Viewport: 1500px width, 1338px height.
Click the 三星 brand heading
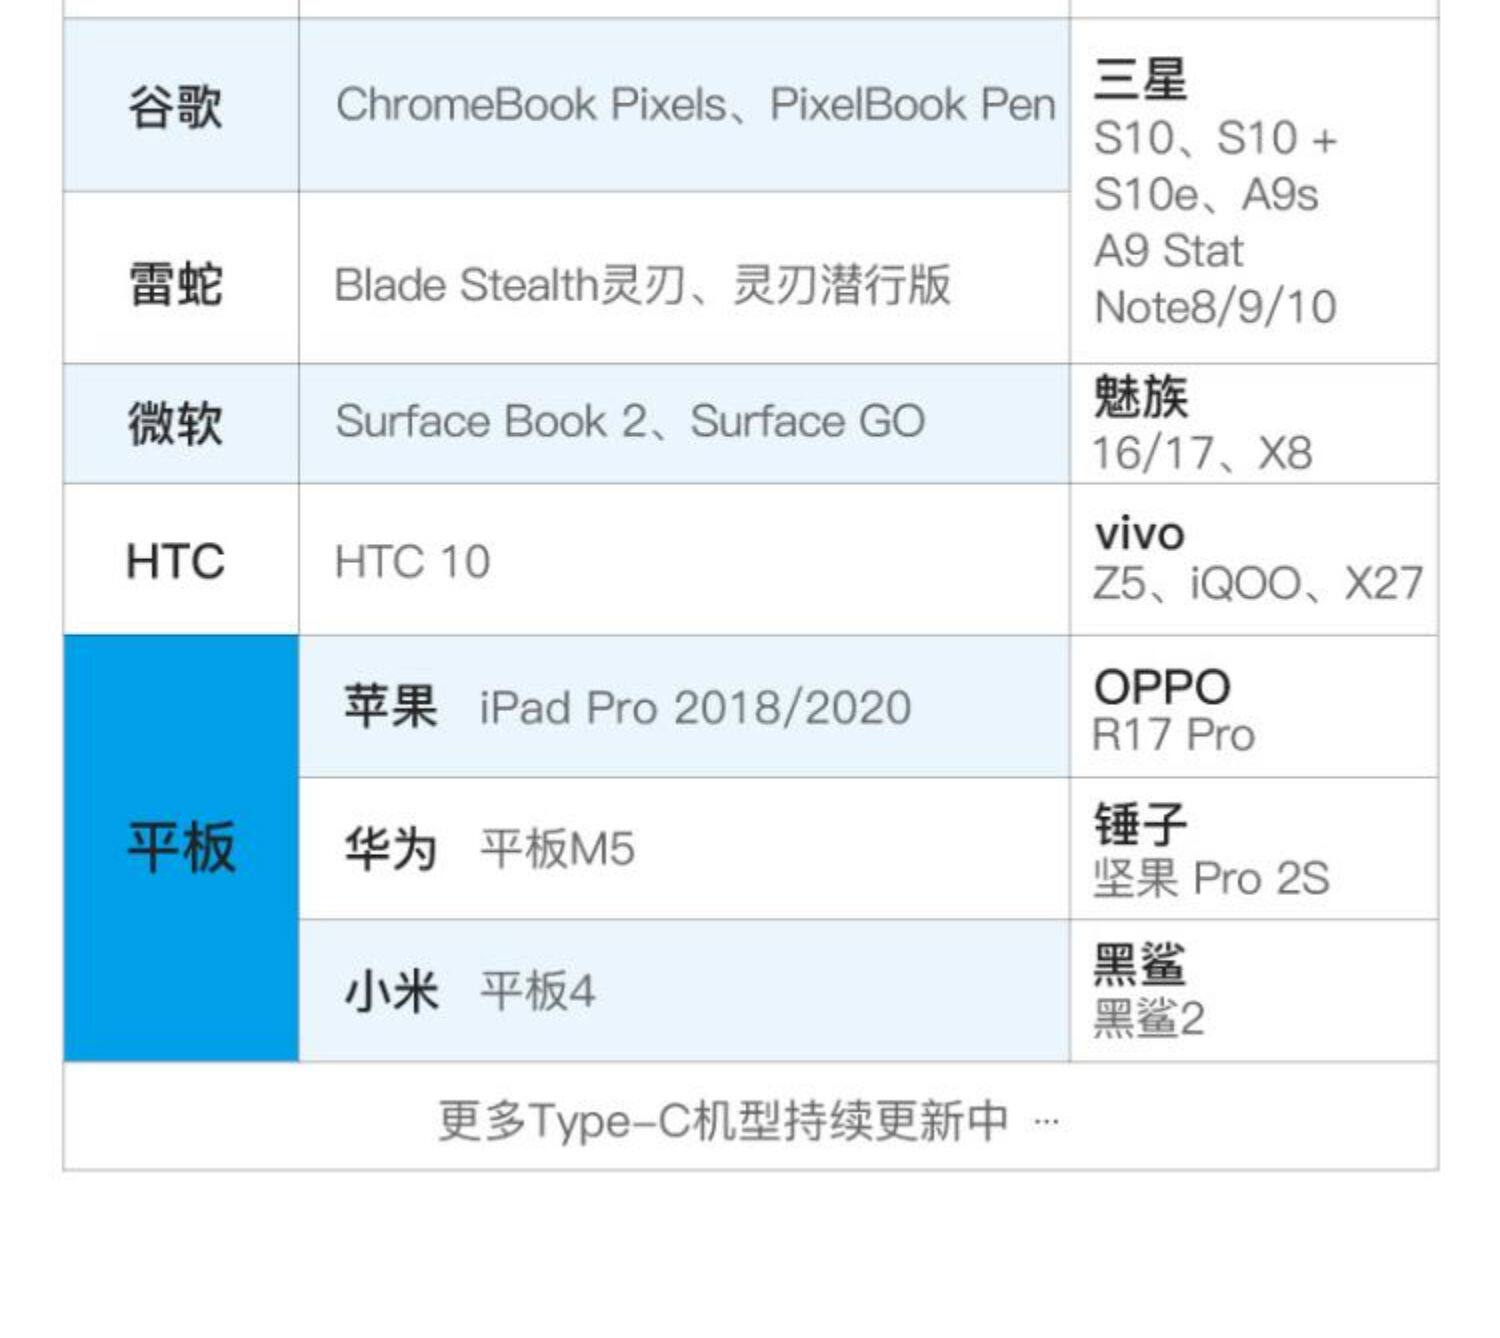pyautogui.click(x=1140, y=79)
